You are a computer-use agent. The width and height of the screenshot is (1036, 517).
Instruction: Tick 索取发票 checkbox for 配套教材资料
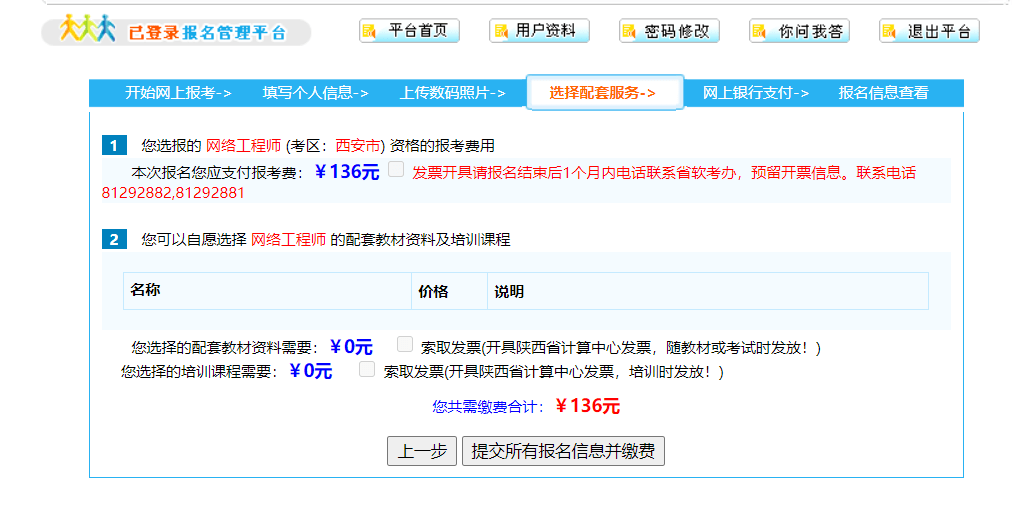point(405,344)
